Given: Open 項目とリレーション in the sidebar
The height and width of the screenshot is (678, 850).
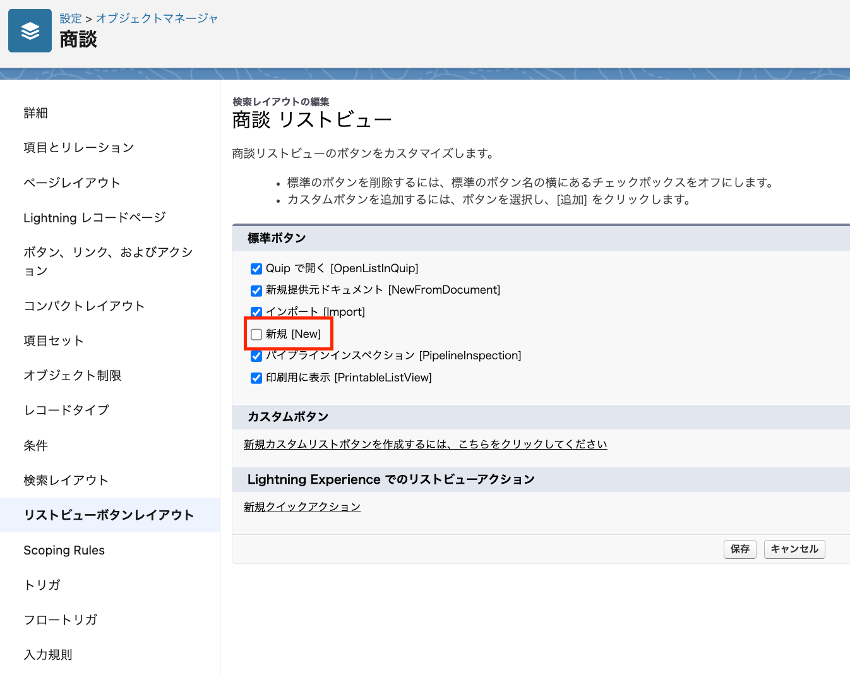Looking at the screenshot, I should 79,147.
